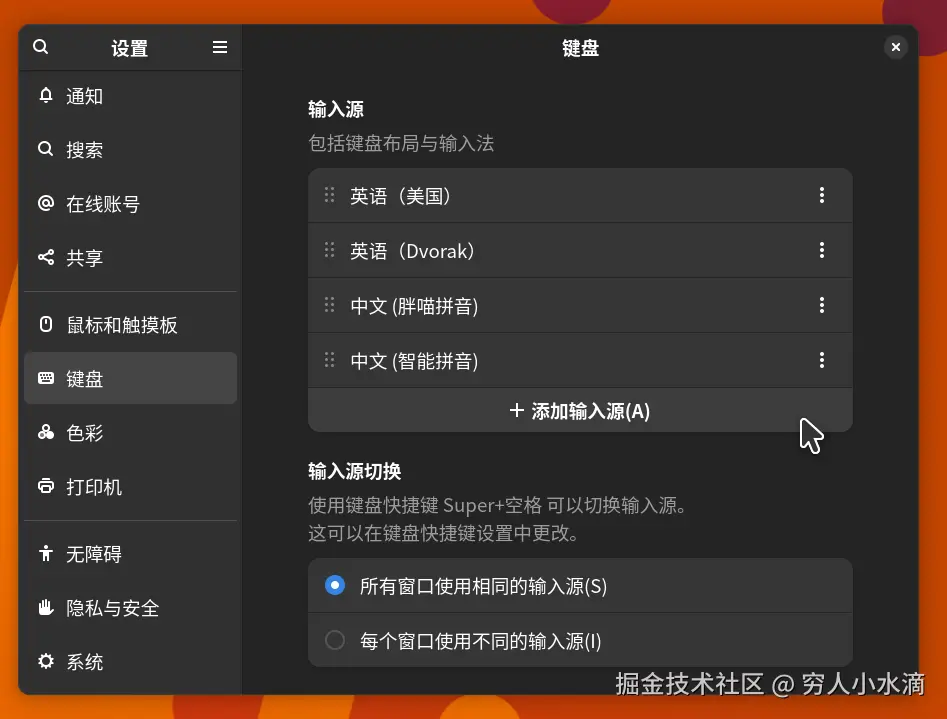Image resolution: width=947 pixels, height=719 pixels.
Task: Open the 色彩 panel
Action: 130,433
